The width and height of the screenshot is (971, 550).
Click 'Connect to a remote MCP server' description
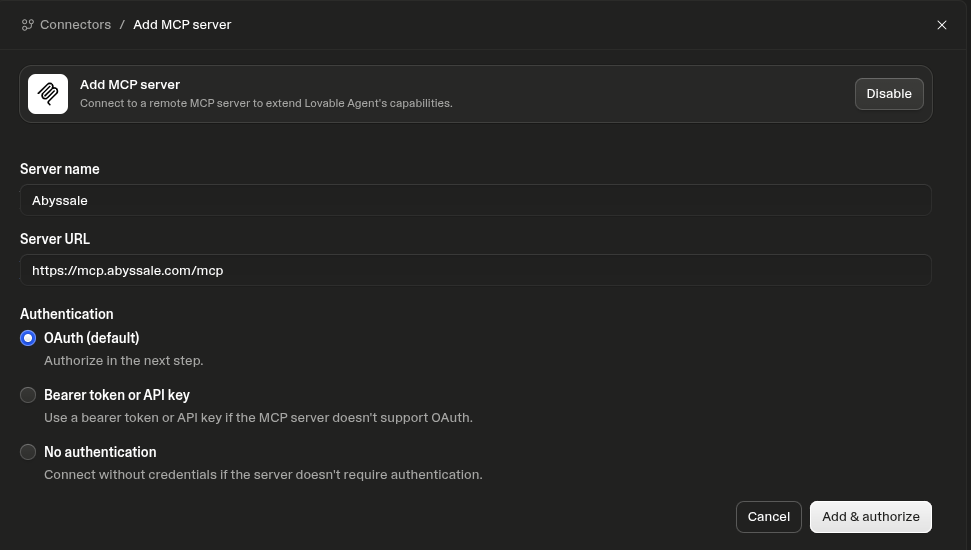(266, 103)
